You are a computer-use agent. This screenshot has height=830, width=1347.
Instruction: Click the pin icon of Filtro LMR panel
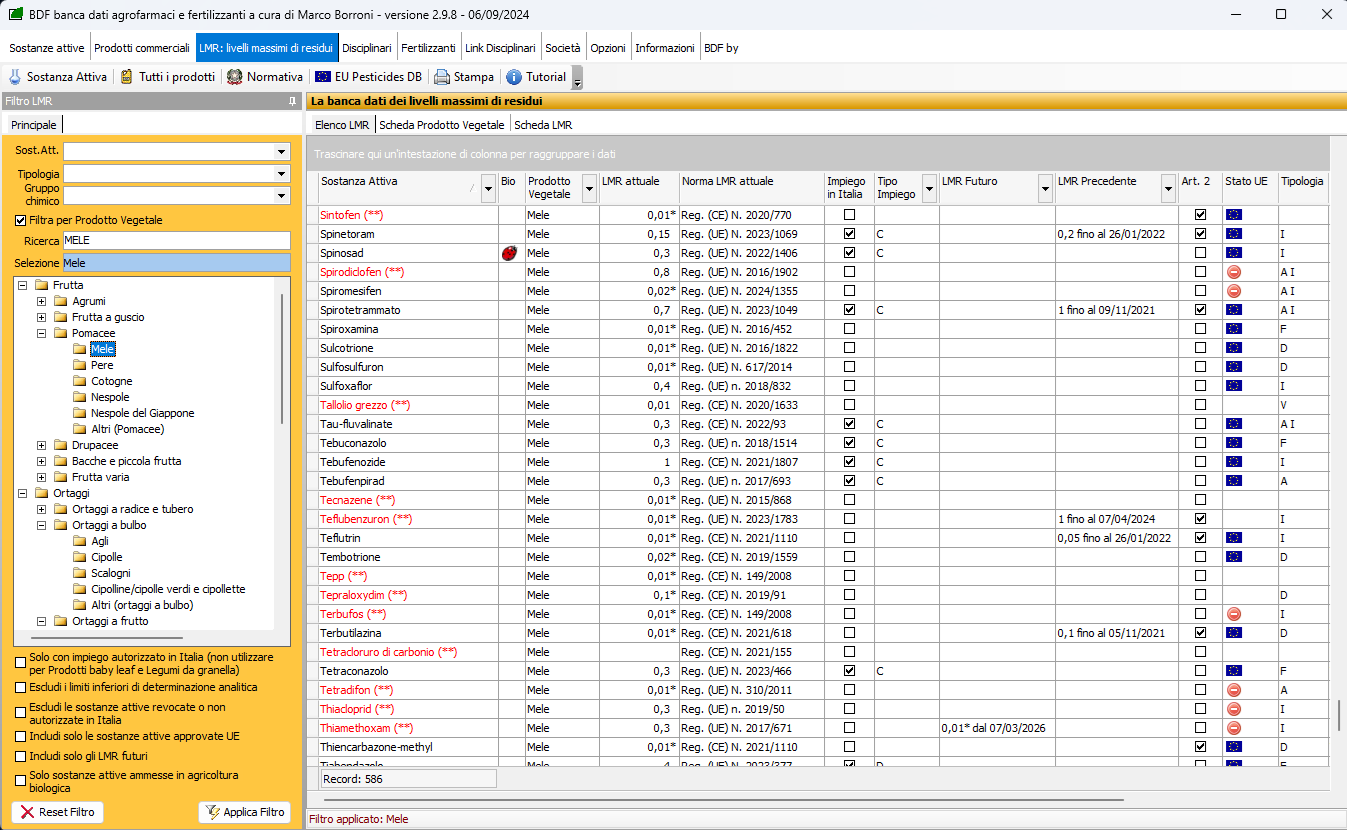click(x=292, y=101)
